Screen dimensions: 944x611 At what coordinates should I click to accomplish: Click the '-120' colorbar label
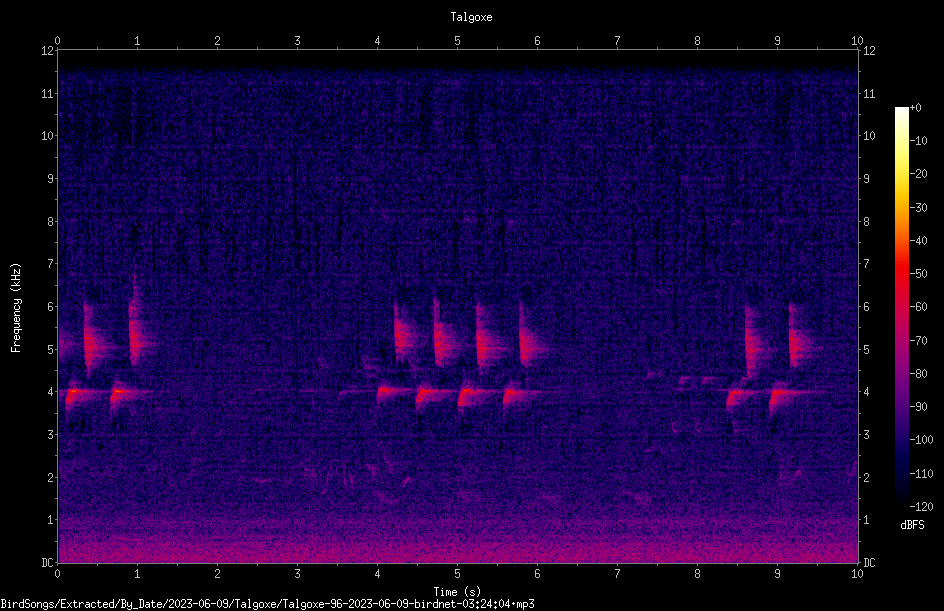[x=921, y=507]
